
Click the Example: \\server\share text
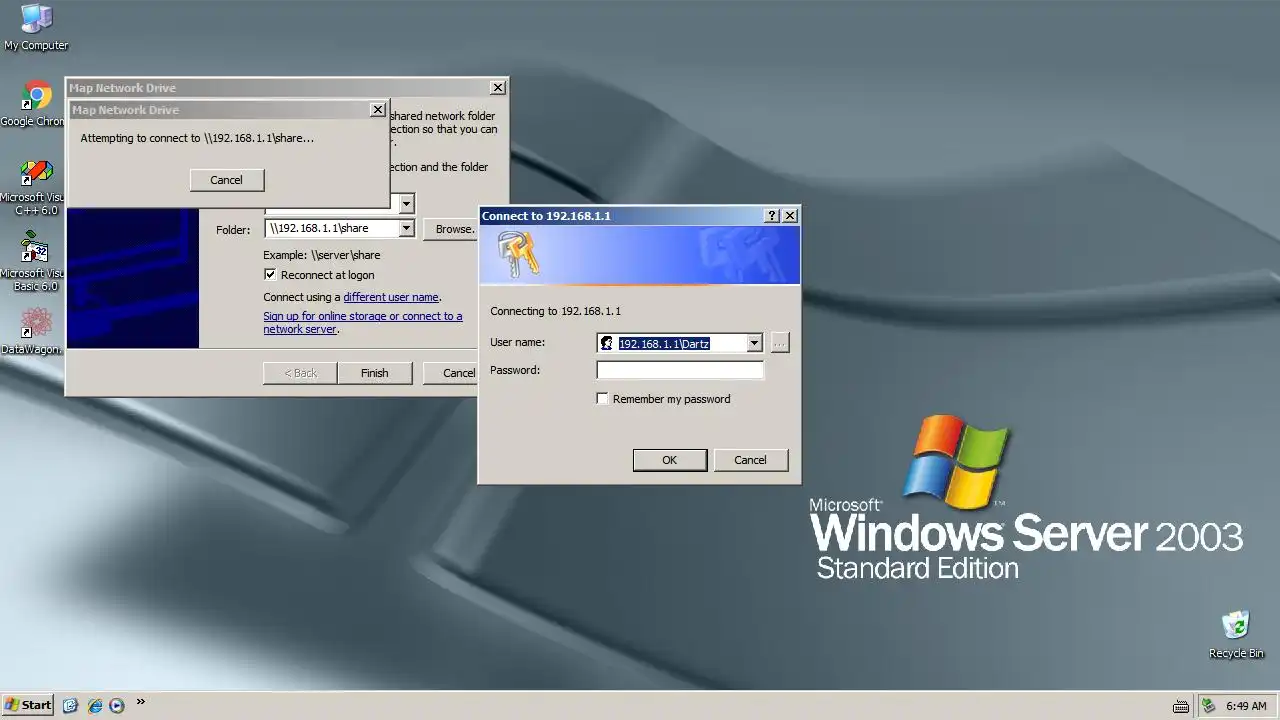(322, 255)
